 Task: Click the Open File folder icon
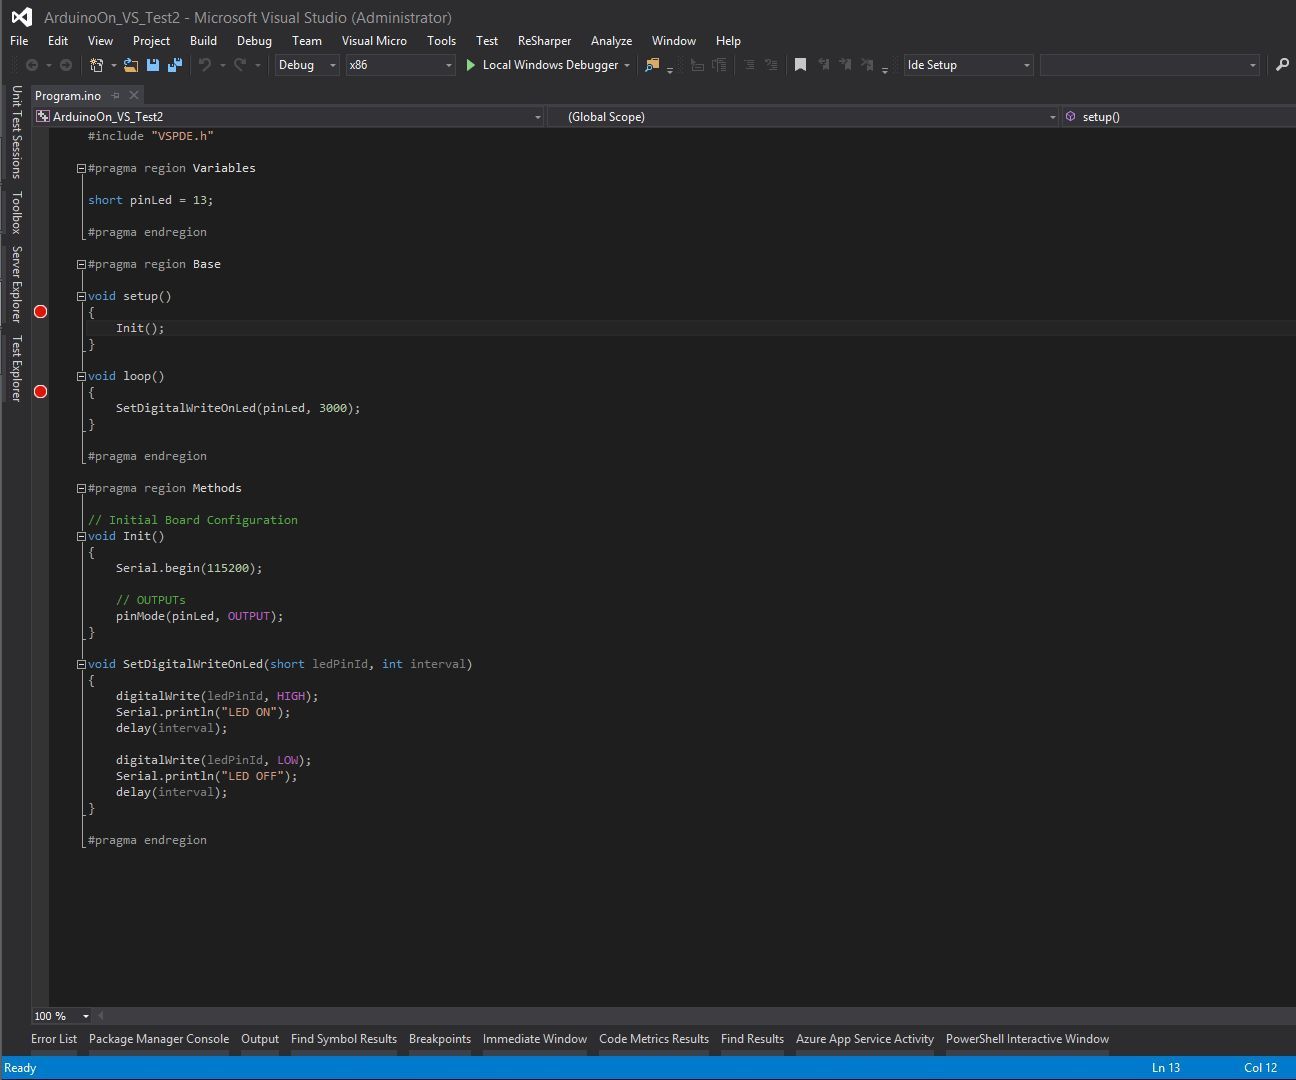(x=131, y=65)
